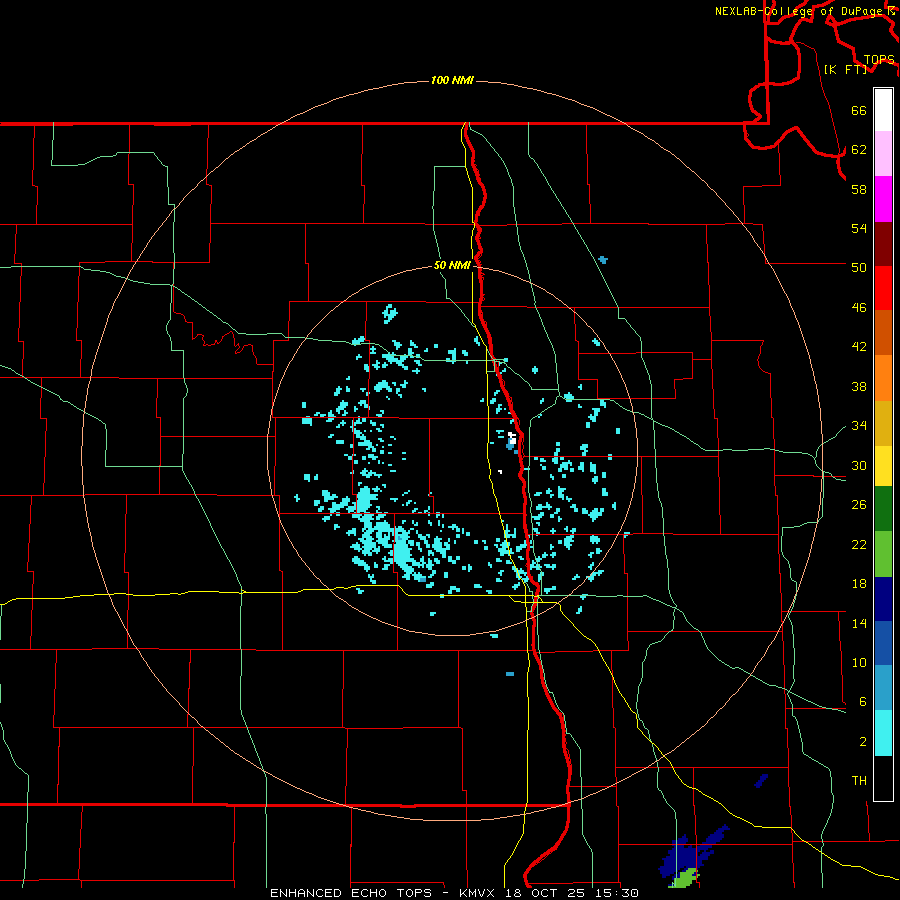Click the "100 NMI" range ring label
This screenshot has width=900, height=900.
pos(452,80)
